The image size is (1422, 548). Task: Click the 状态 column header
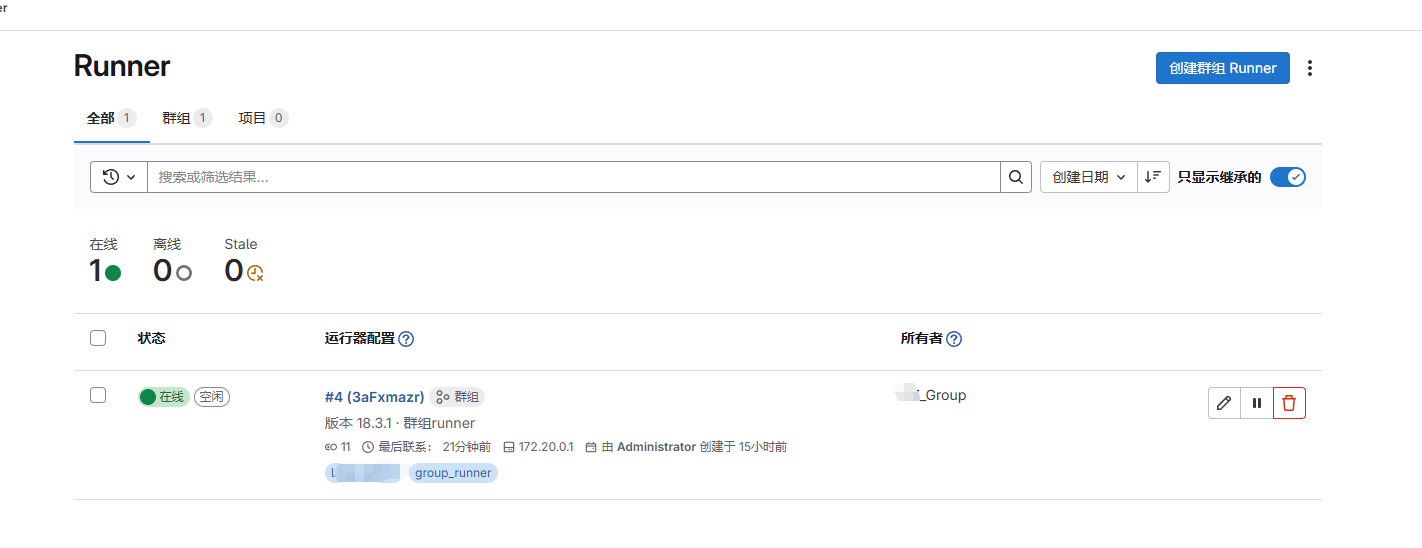click(x=152, y=338)
